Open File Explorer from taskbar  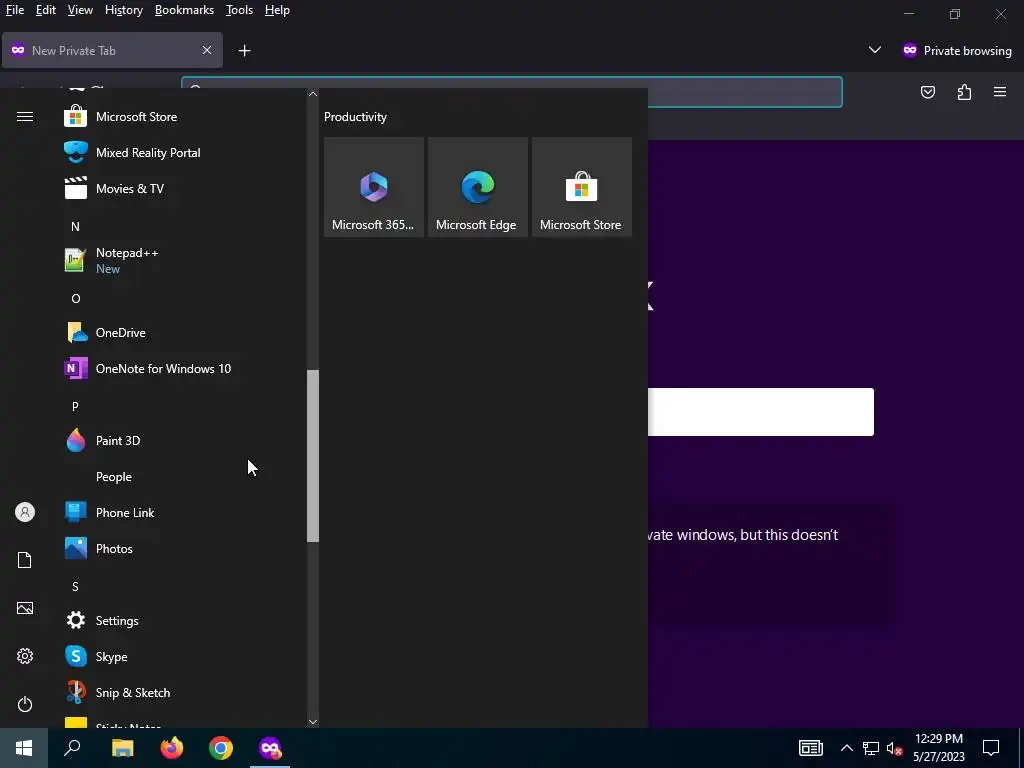point(122,748)
